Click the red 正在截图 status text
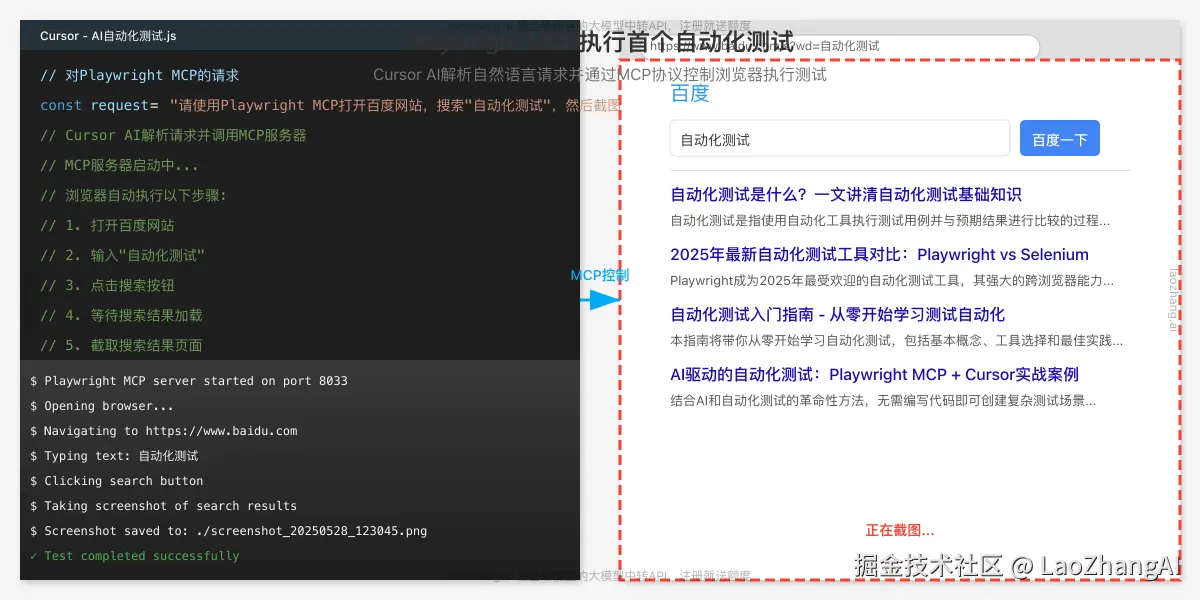Screen dimensions: 1200x600 pyautogui.click(x=900, y=530)
